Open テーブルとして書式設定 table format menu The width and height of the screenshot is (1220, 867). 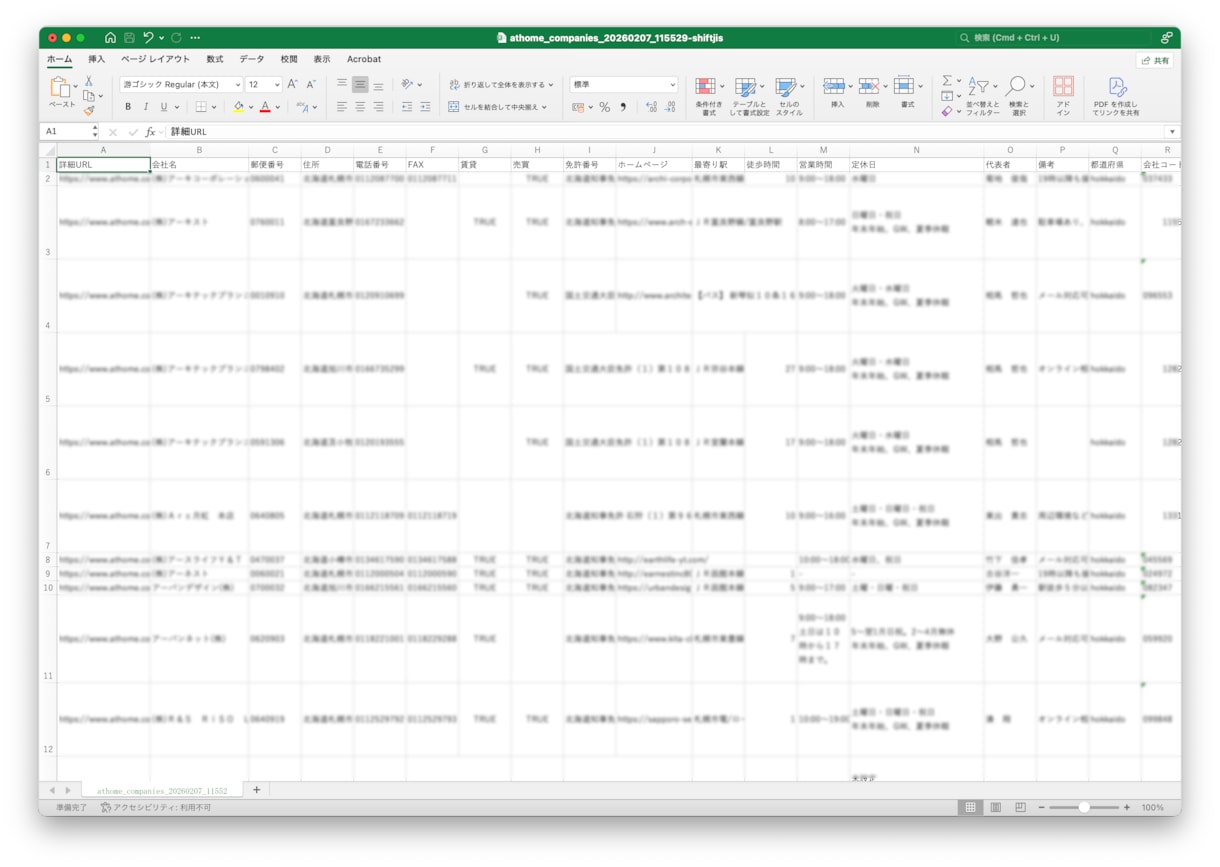[x=749, y=96]
